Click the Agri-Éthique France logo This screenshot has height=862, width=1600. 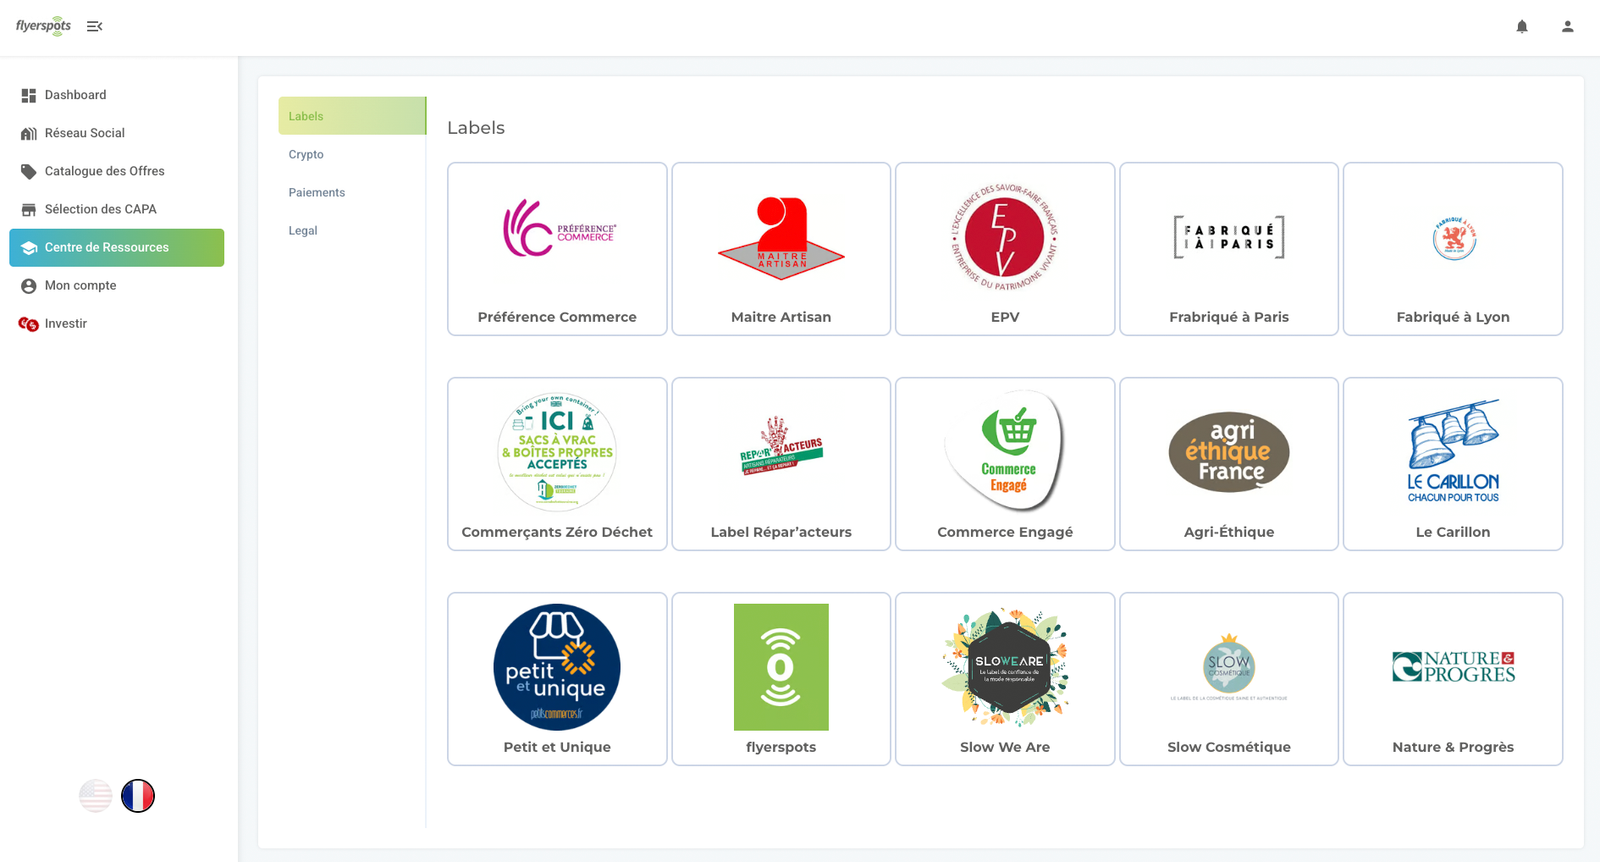click(1229, 452)
